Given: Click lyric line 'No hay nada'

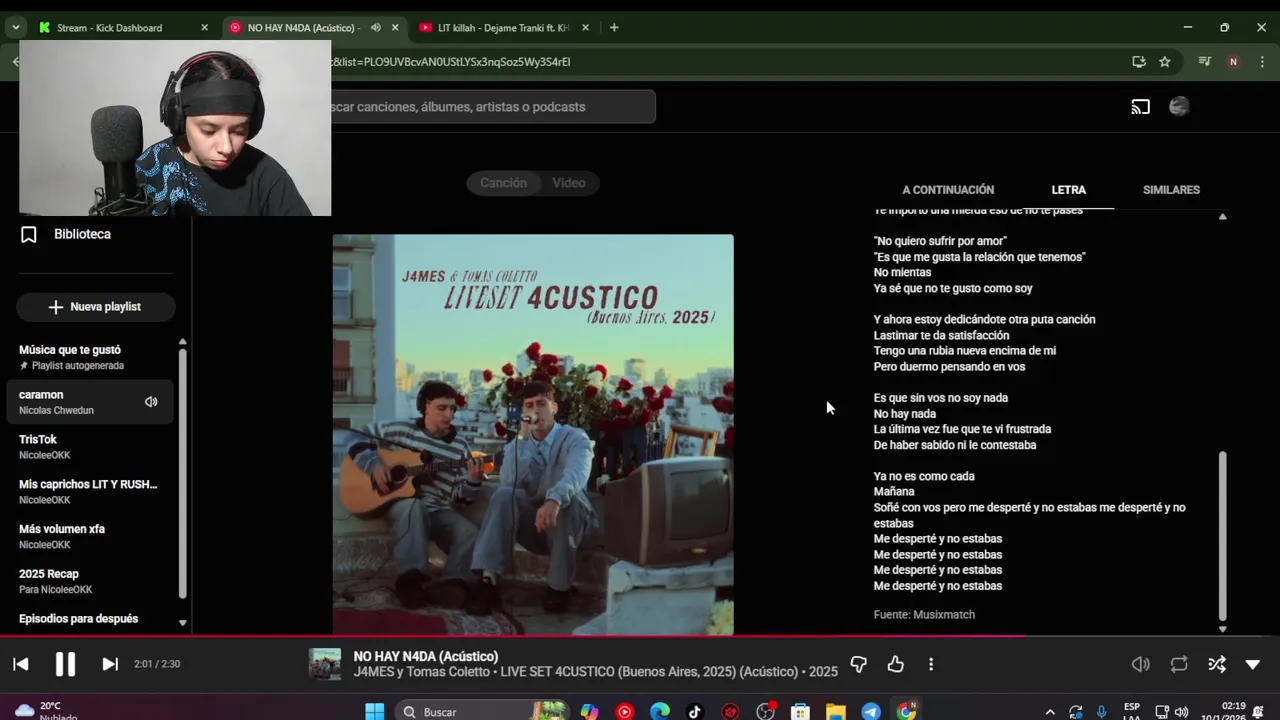Looking at the screenshot, I should [905, 414].
